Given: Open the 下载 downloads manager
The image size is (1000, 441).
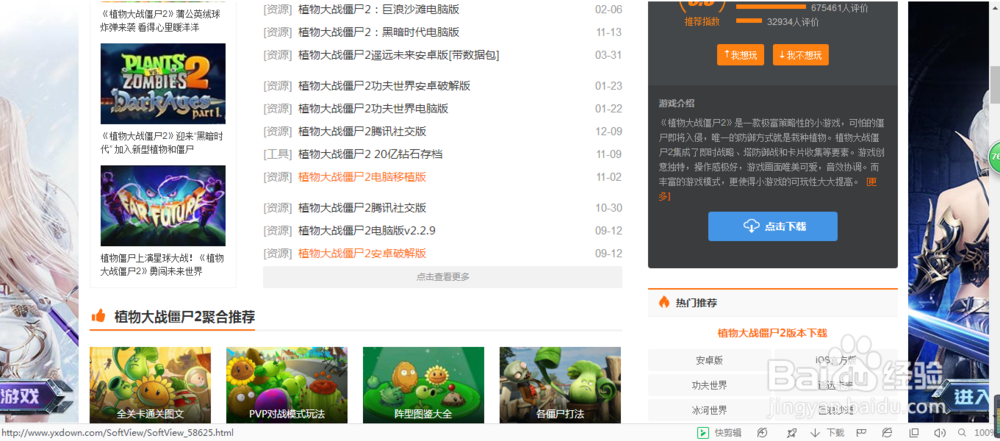Looking at the screenshot, I should pos(827,433).
